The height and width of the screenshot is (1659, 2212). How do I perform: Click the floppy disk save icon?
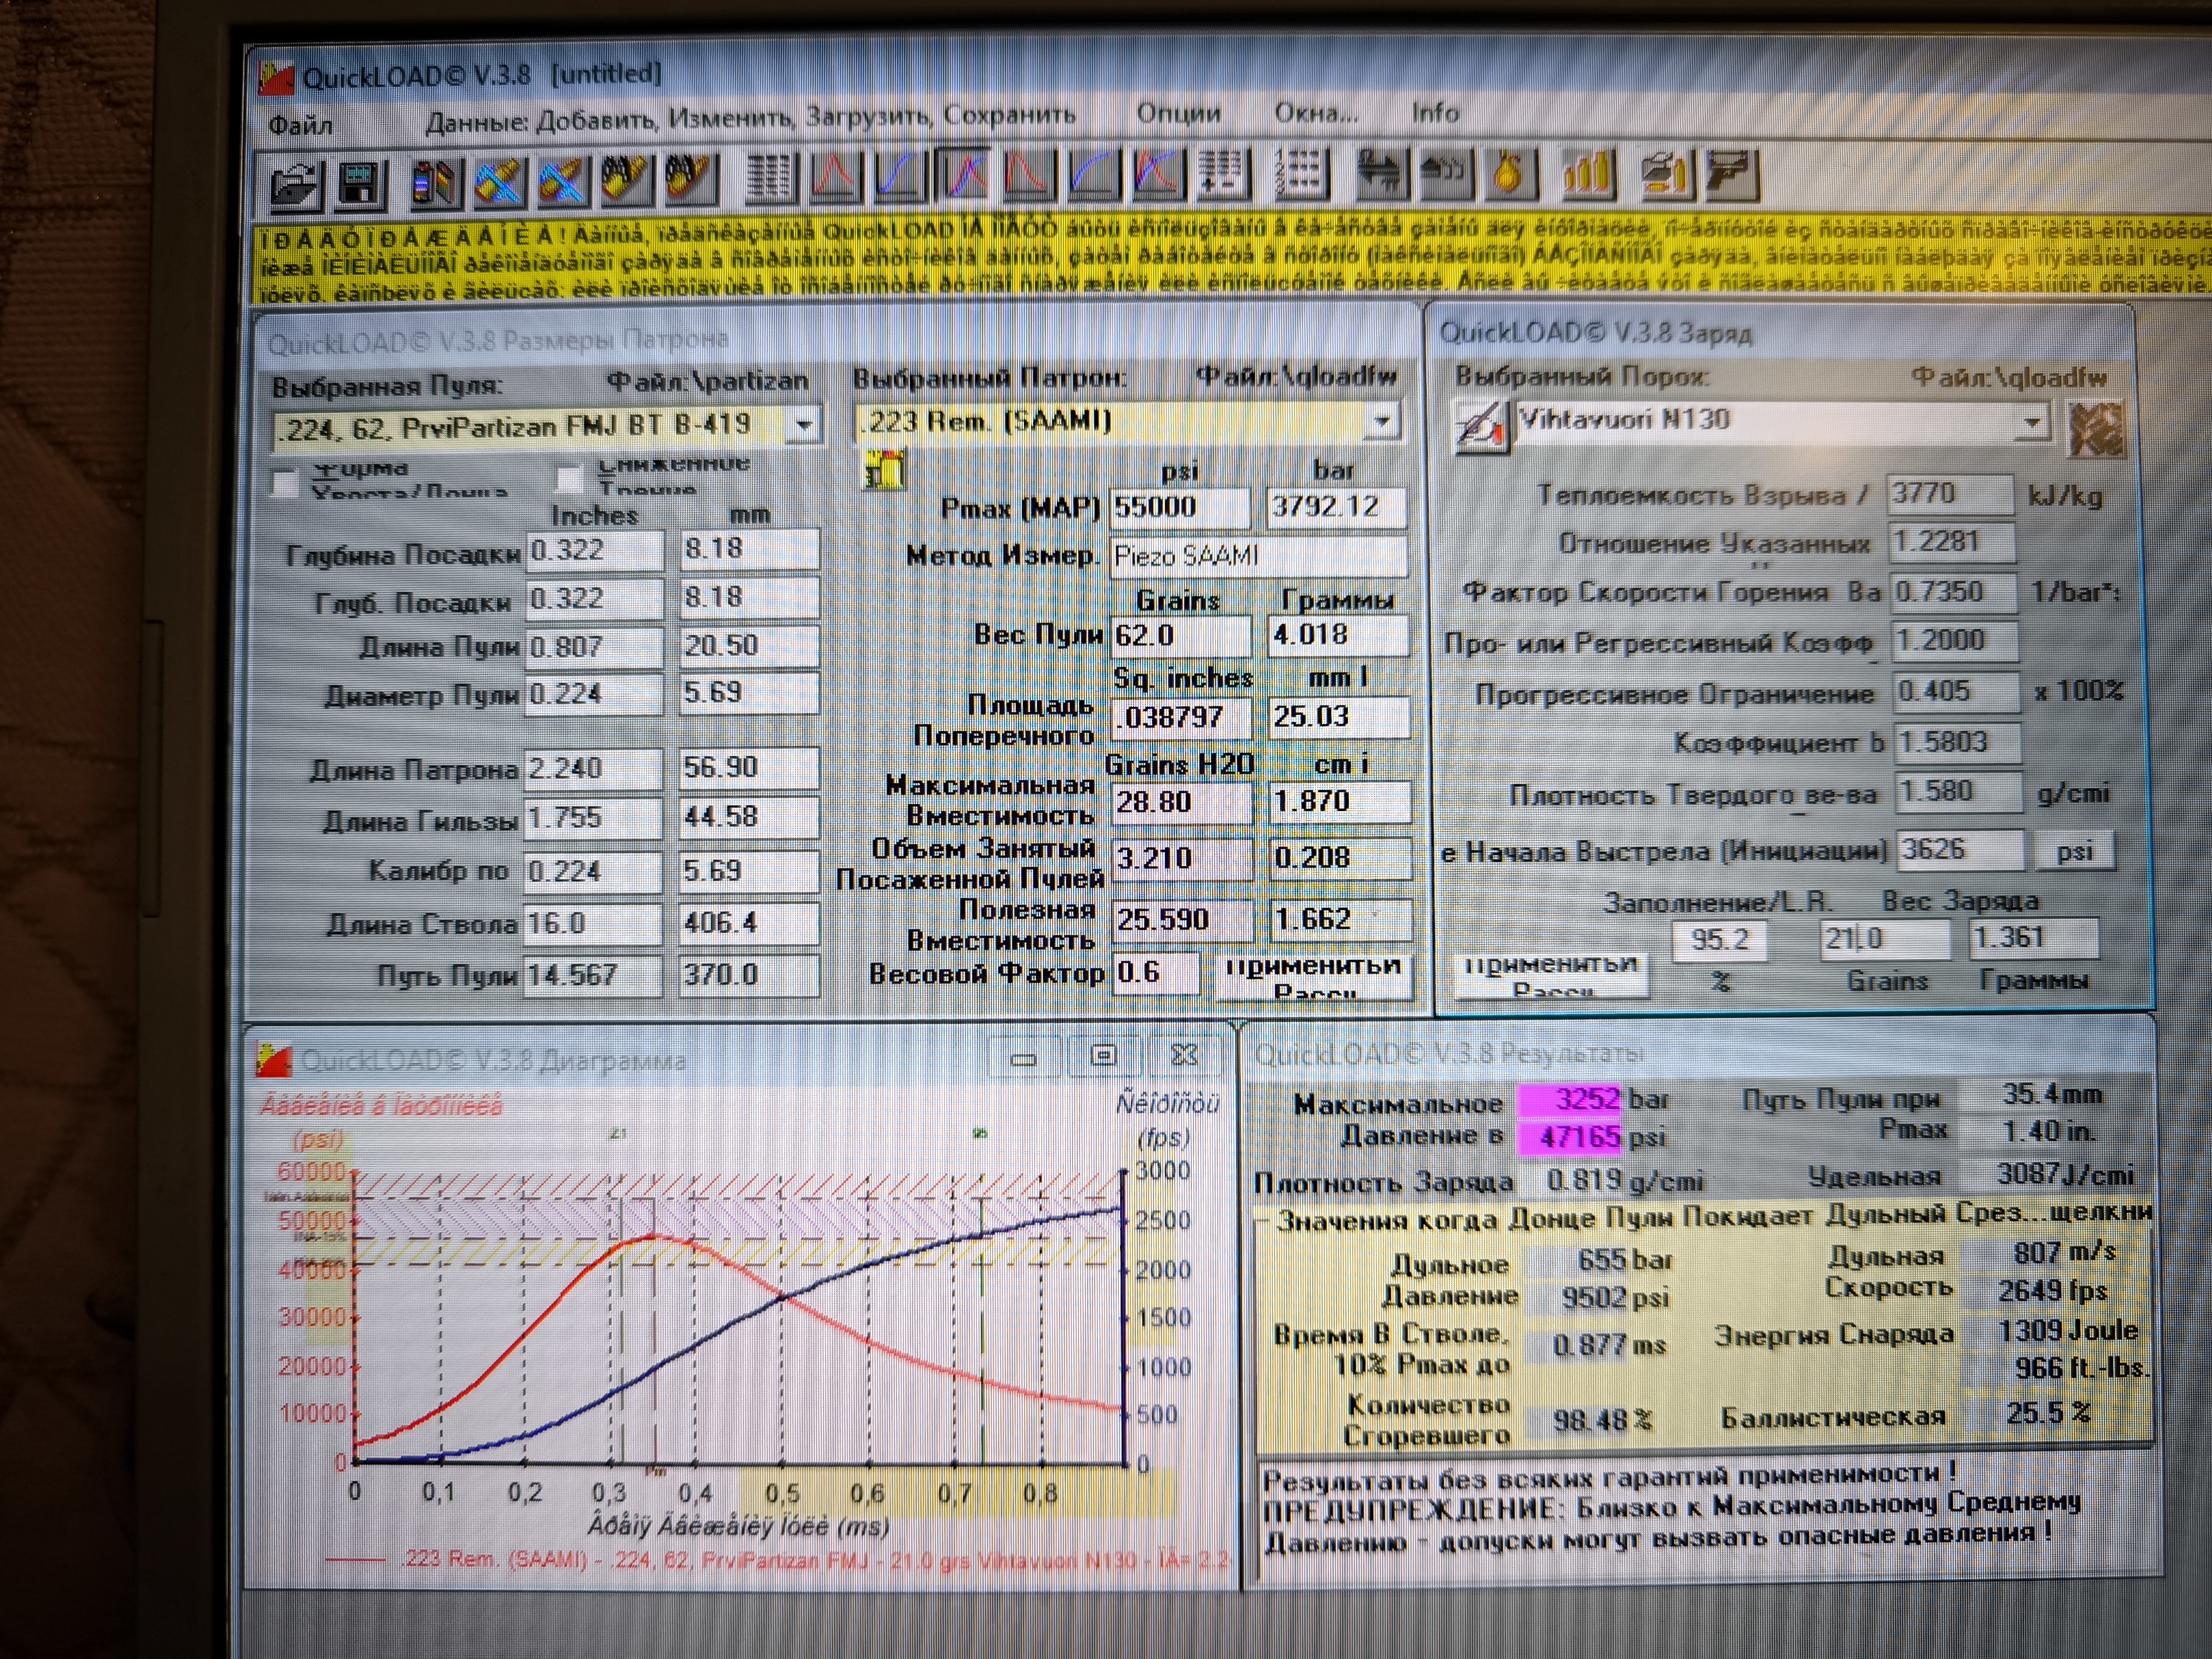click(x=360, y=183)
